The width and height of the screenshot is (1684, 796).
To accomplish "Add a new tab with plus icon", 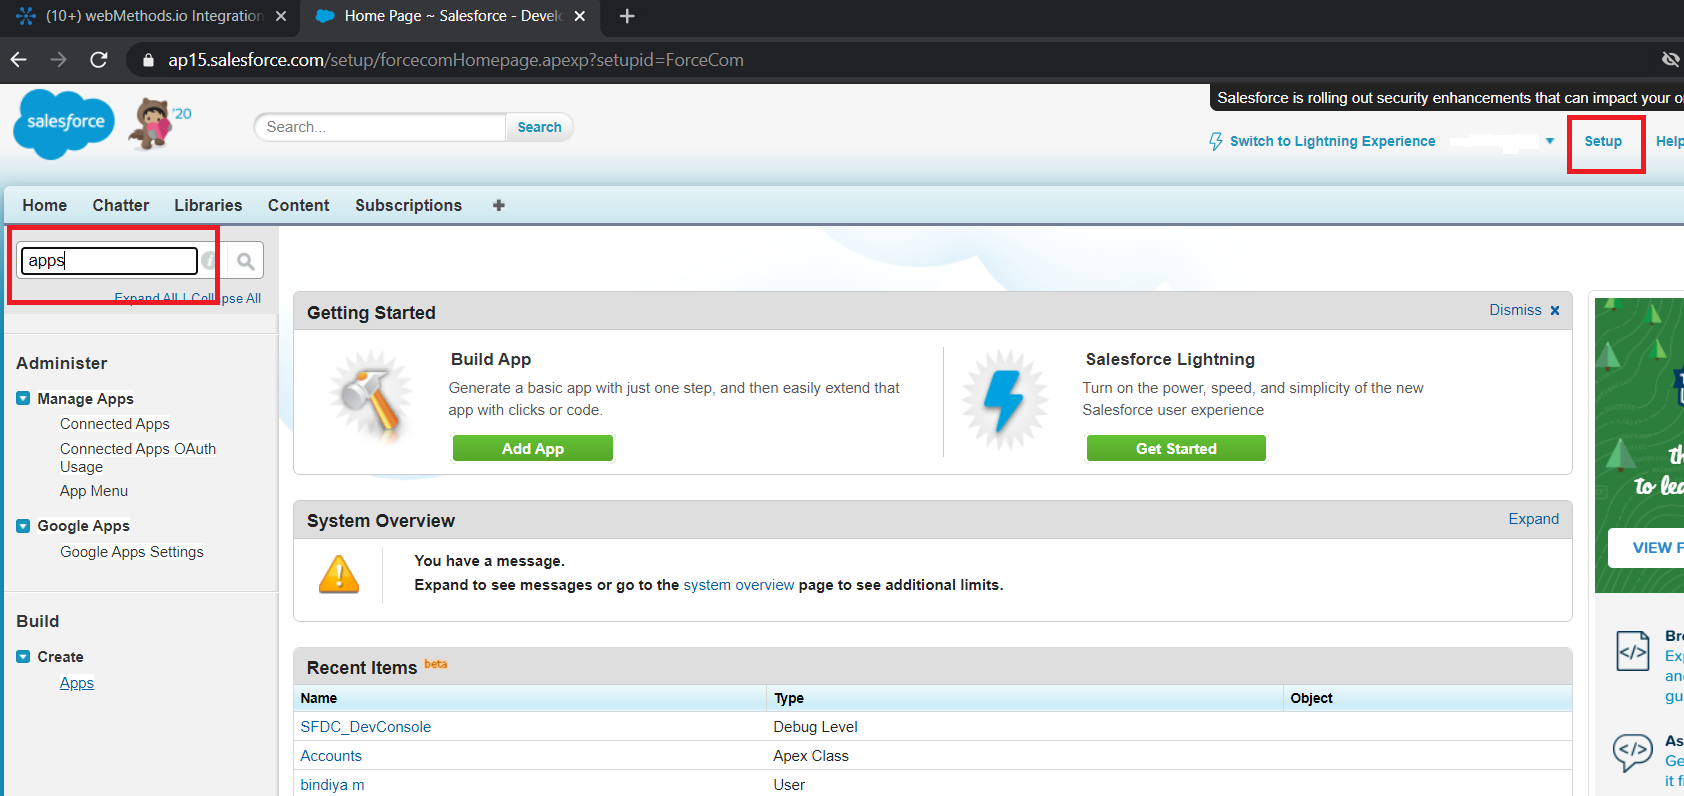I will point(499,205).
